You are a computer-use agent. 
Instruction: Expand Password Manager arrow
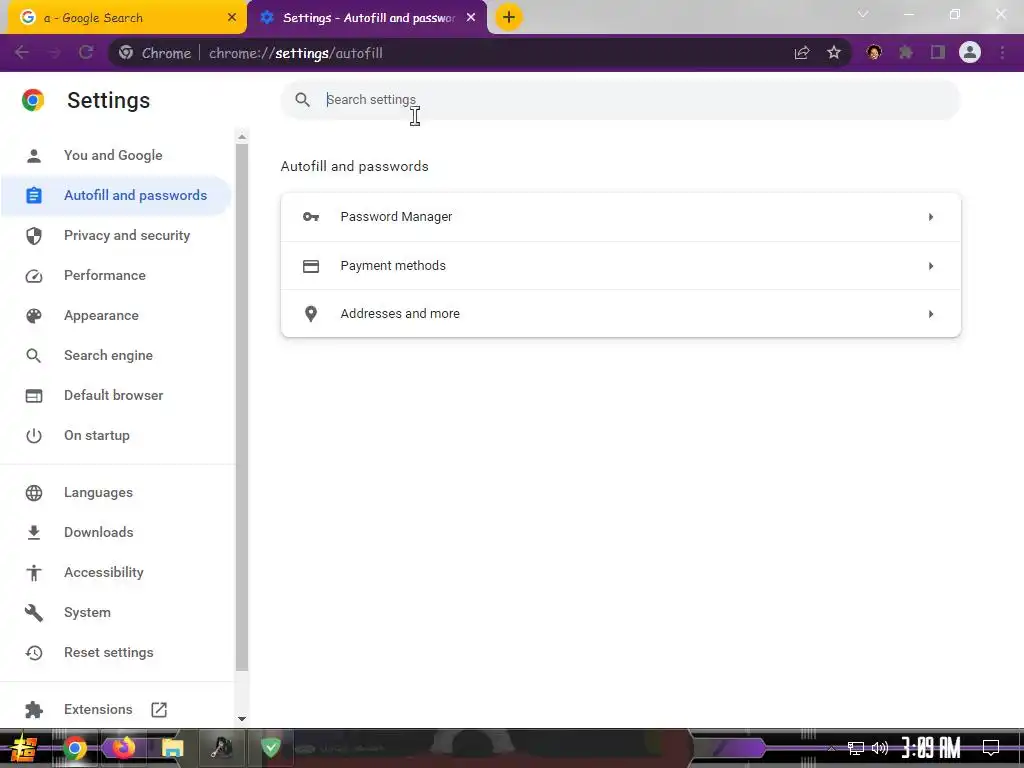click(931, 217)
